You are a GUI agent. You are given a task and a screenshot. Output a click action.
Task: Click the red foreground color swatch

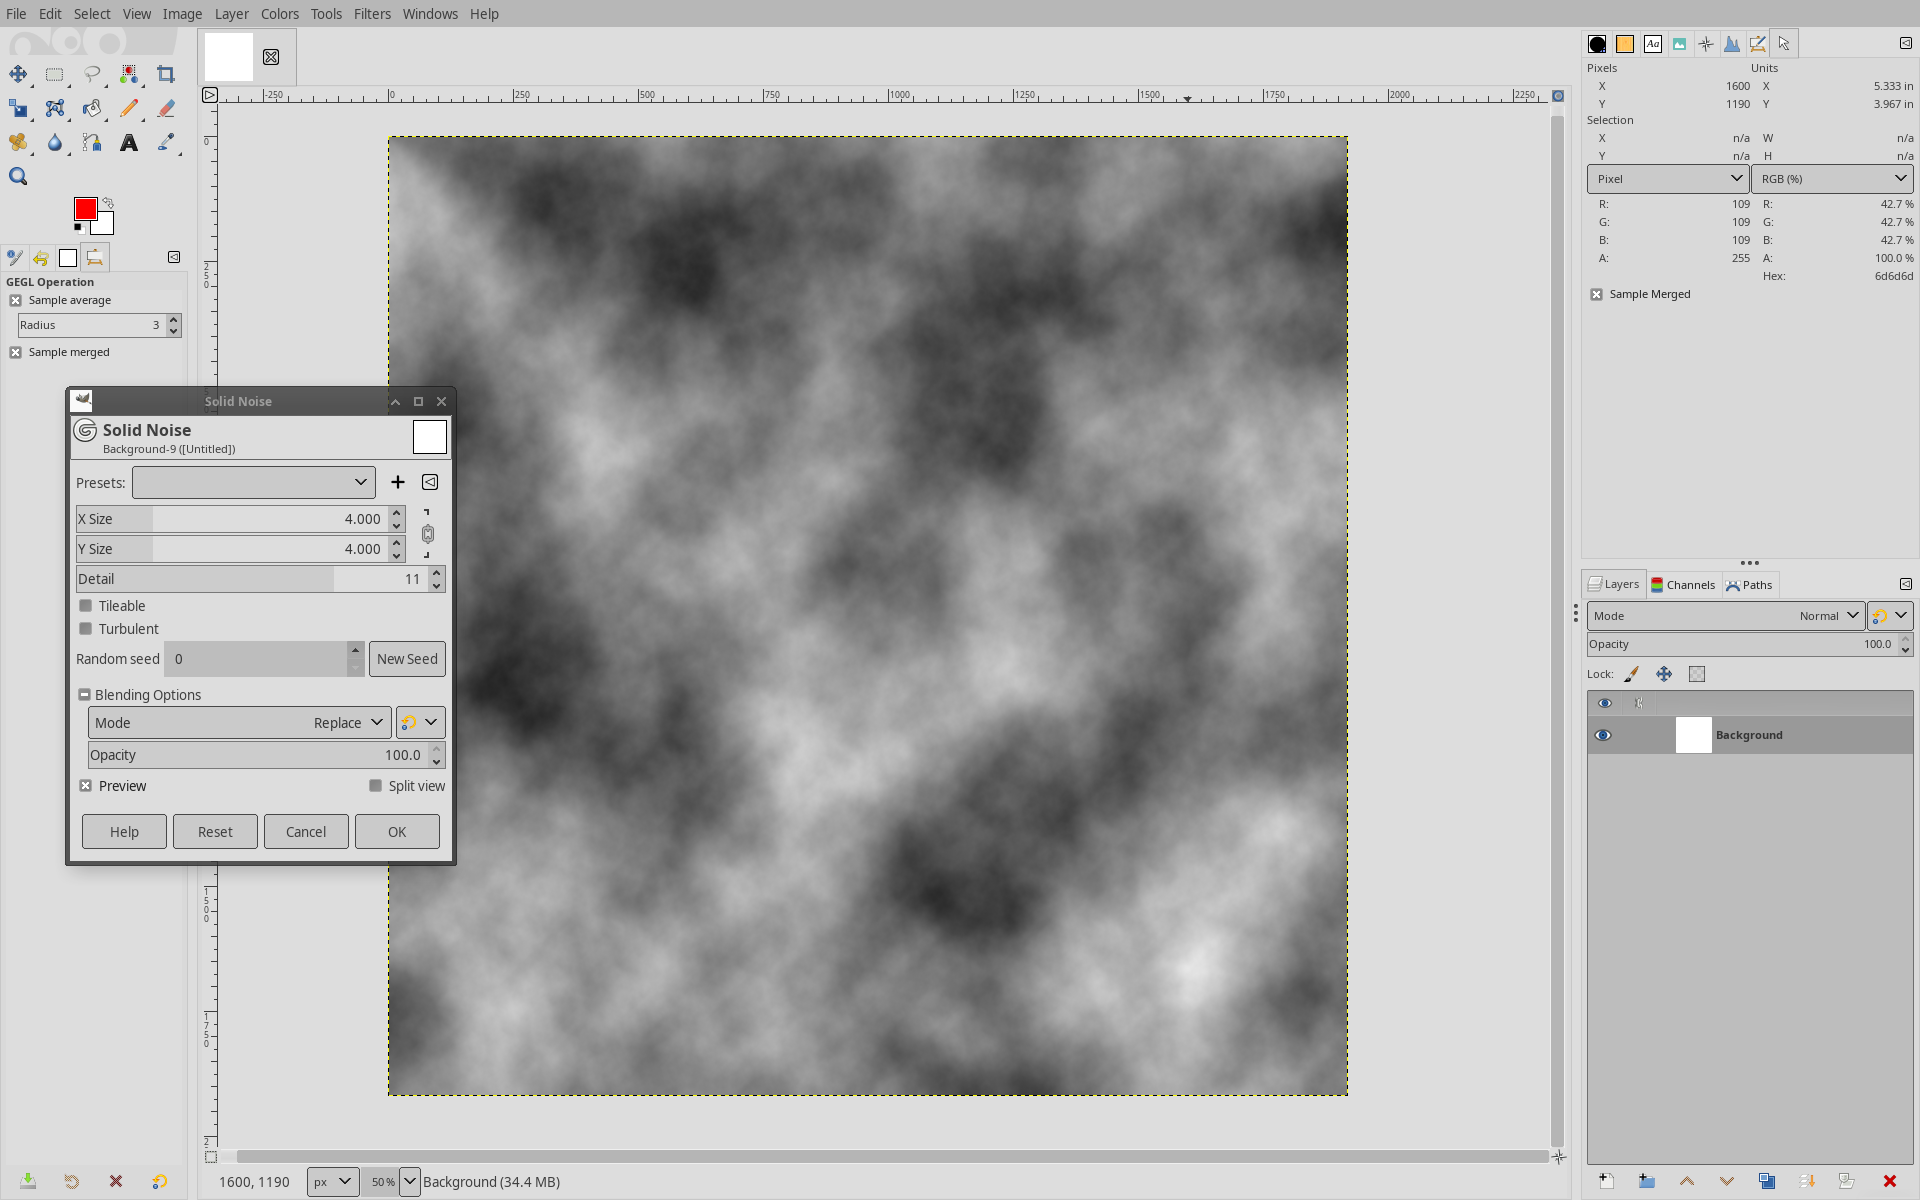click(x=84, y=208)
